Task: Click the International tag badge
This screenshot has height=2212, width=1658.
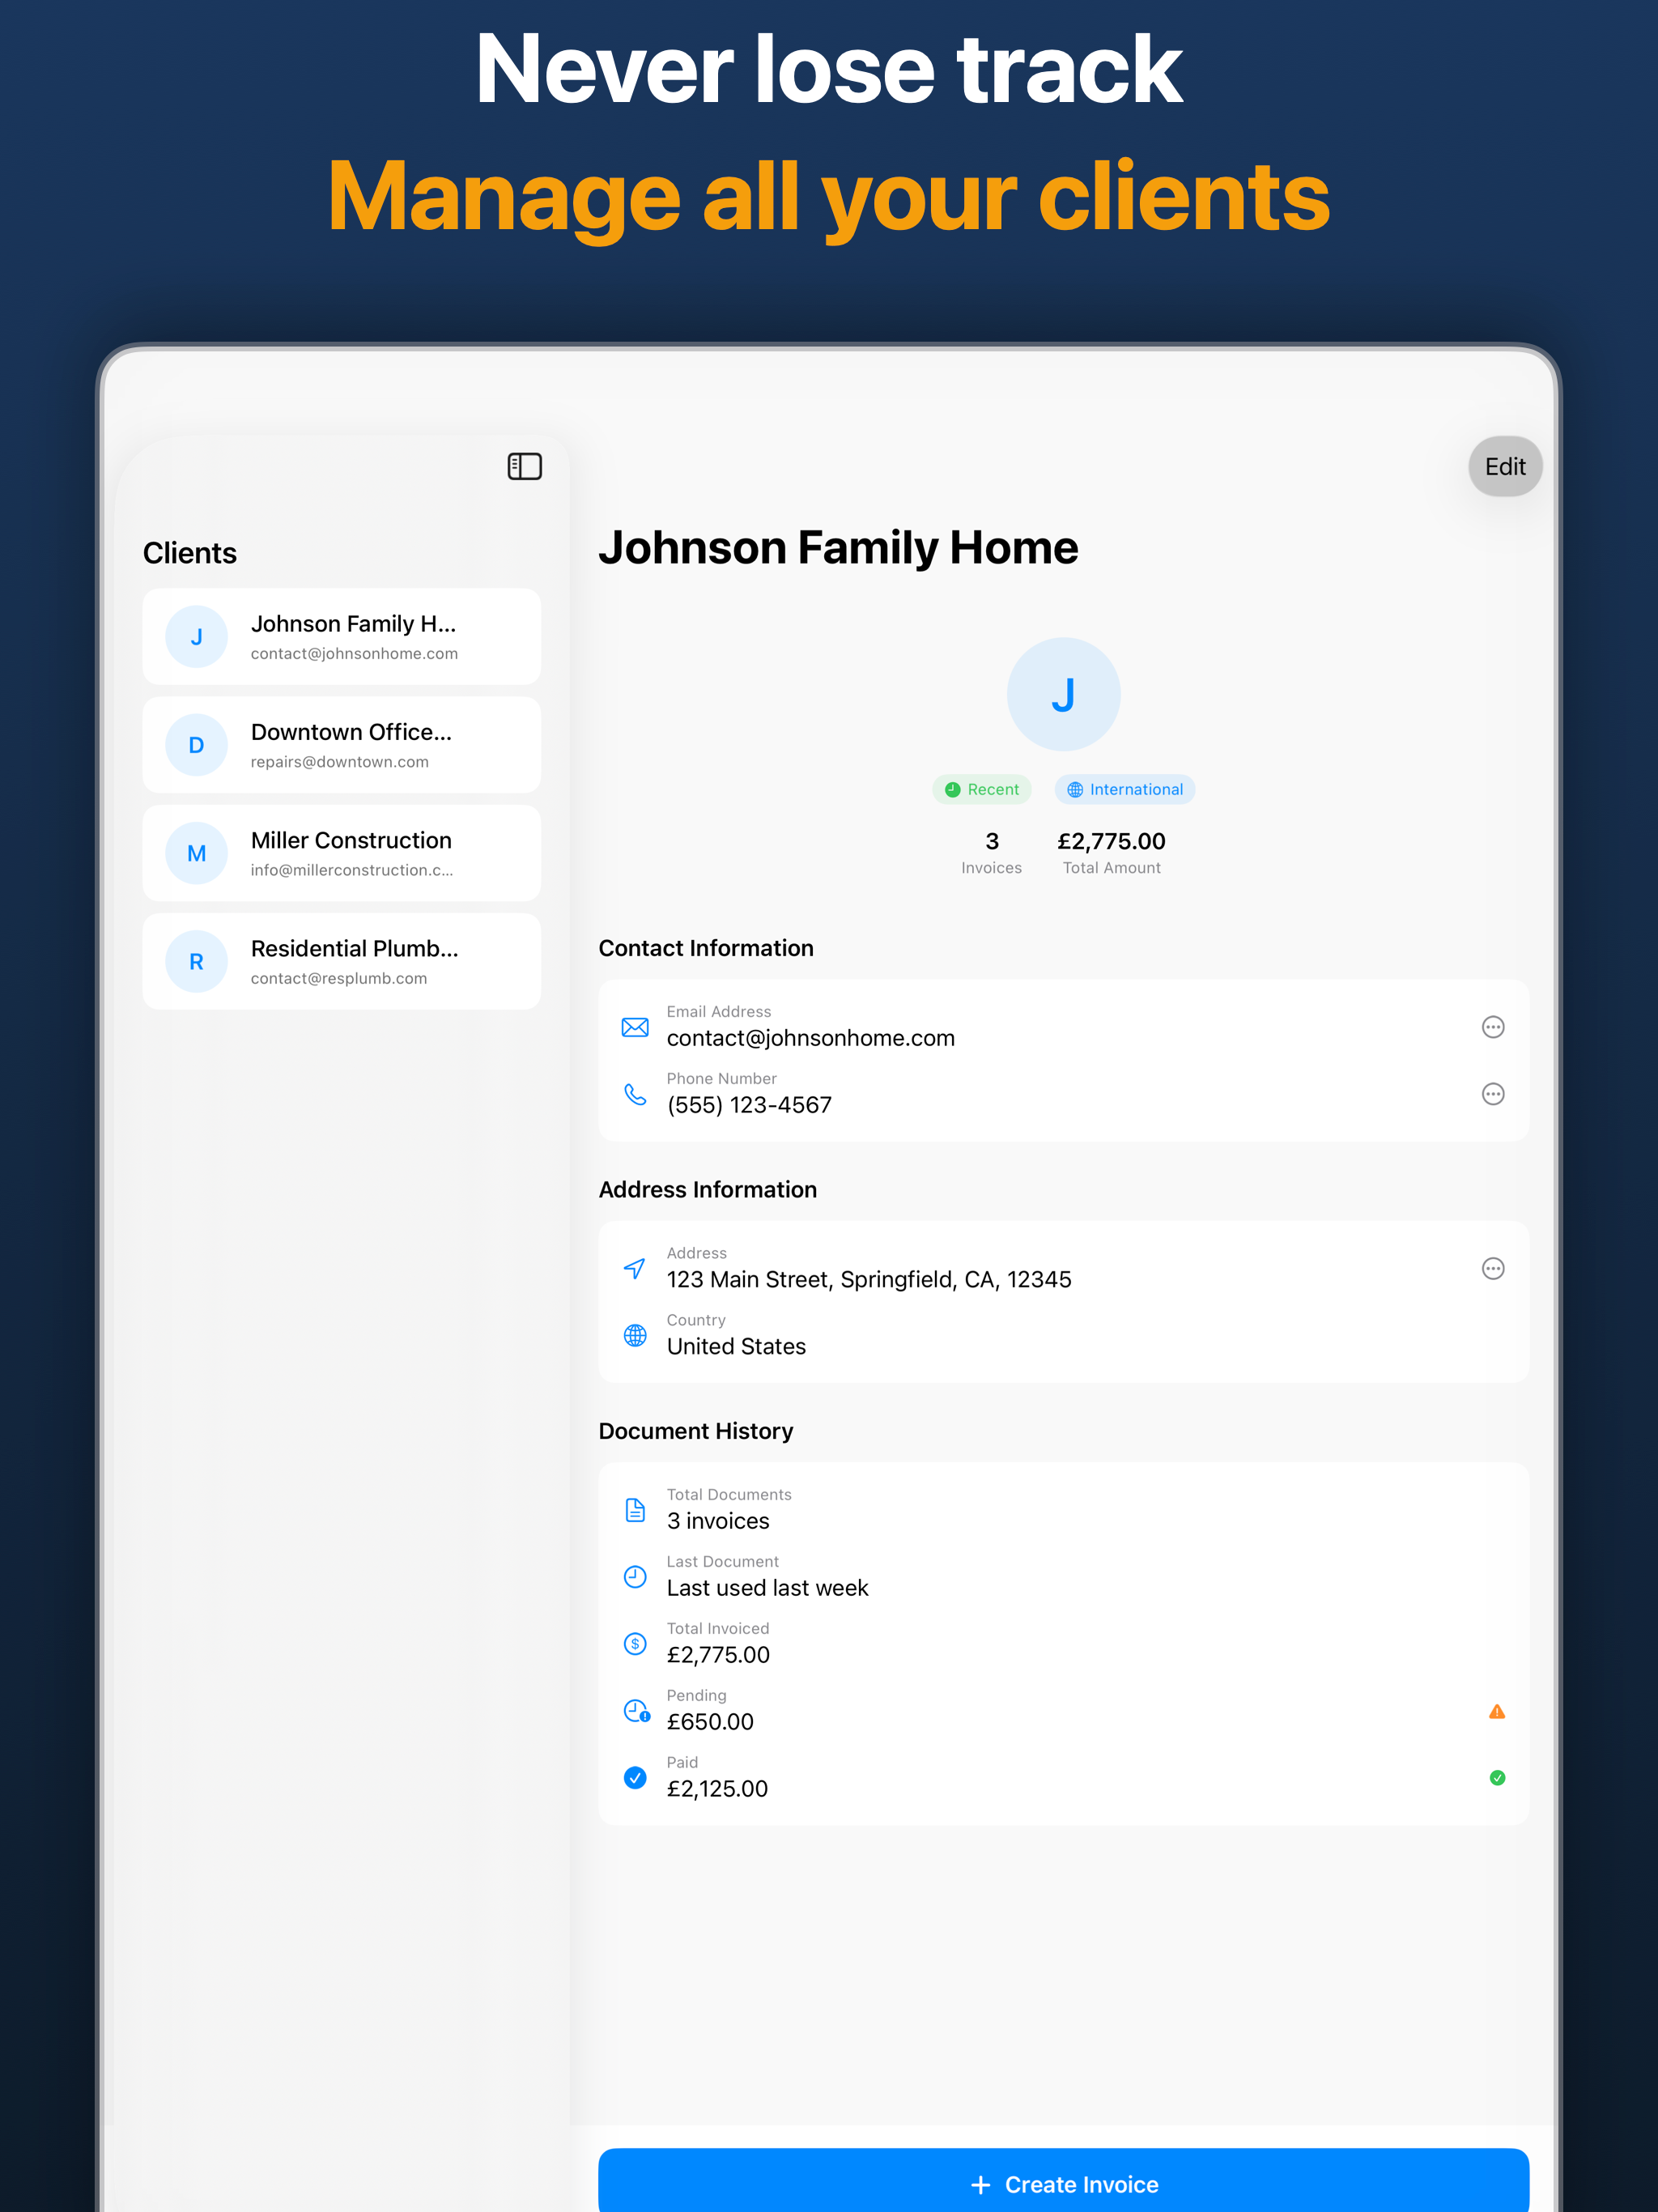Action: click(x=1124, y=789)
